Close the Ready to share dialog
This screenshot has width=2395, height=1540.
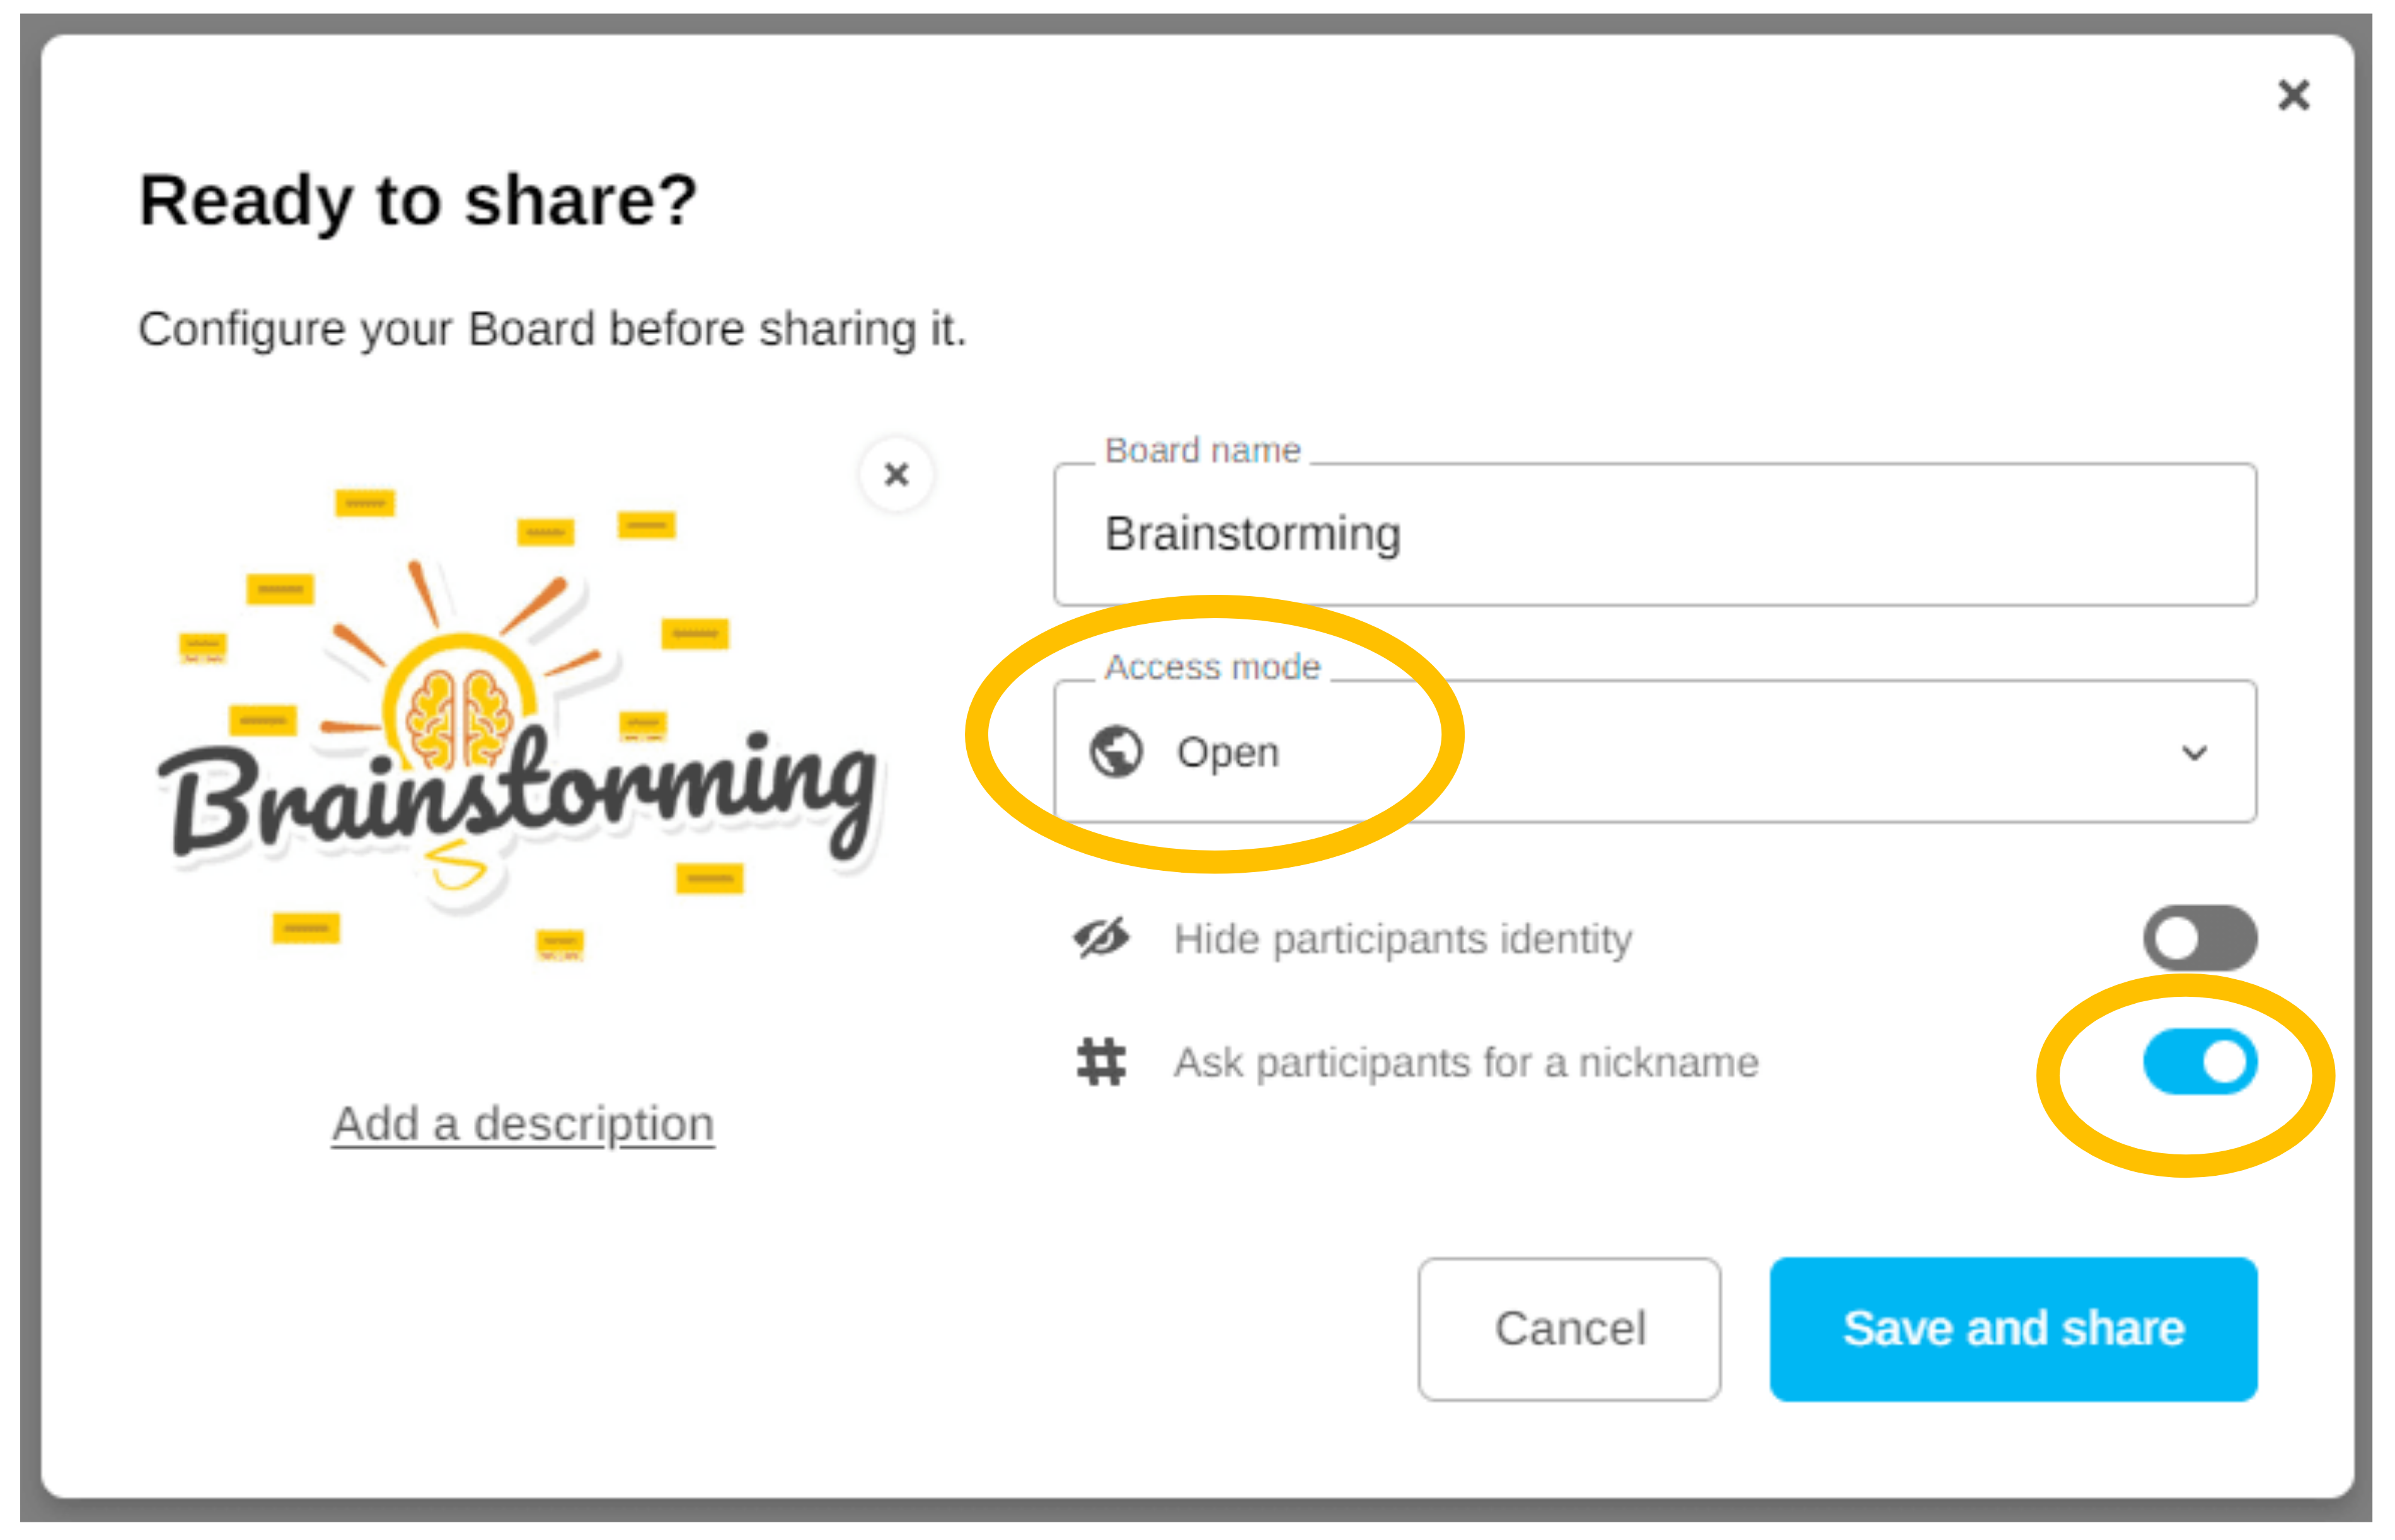tap(2293, 96)
